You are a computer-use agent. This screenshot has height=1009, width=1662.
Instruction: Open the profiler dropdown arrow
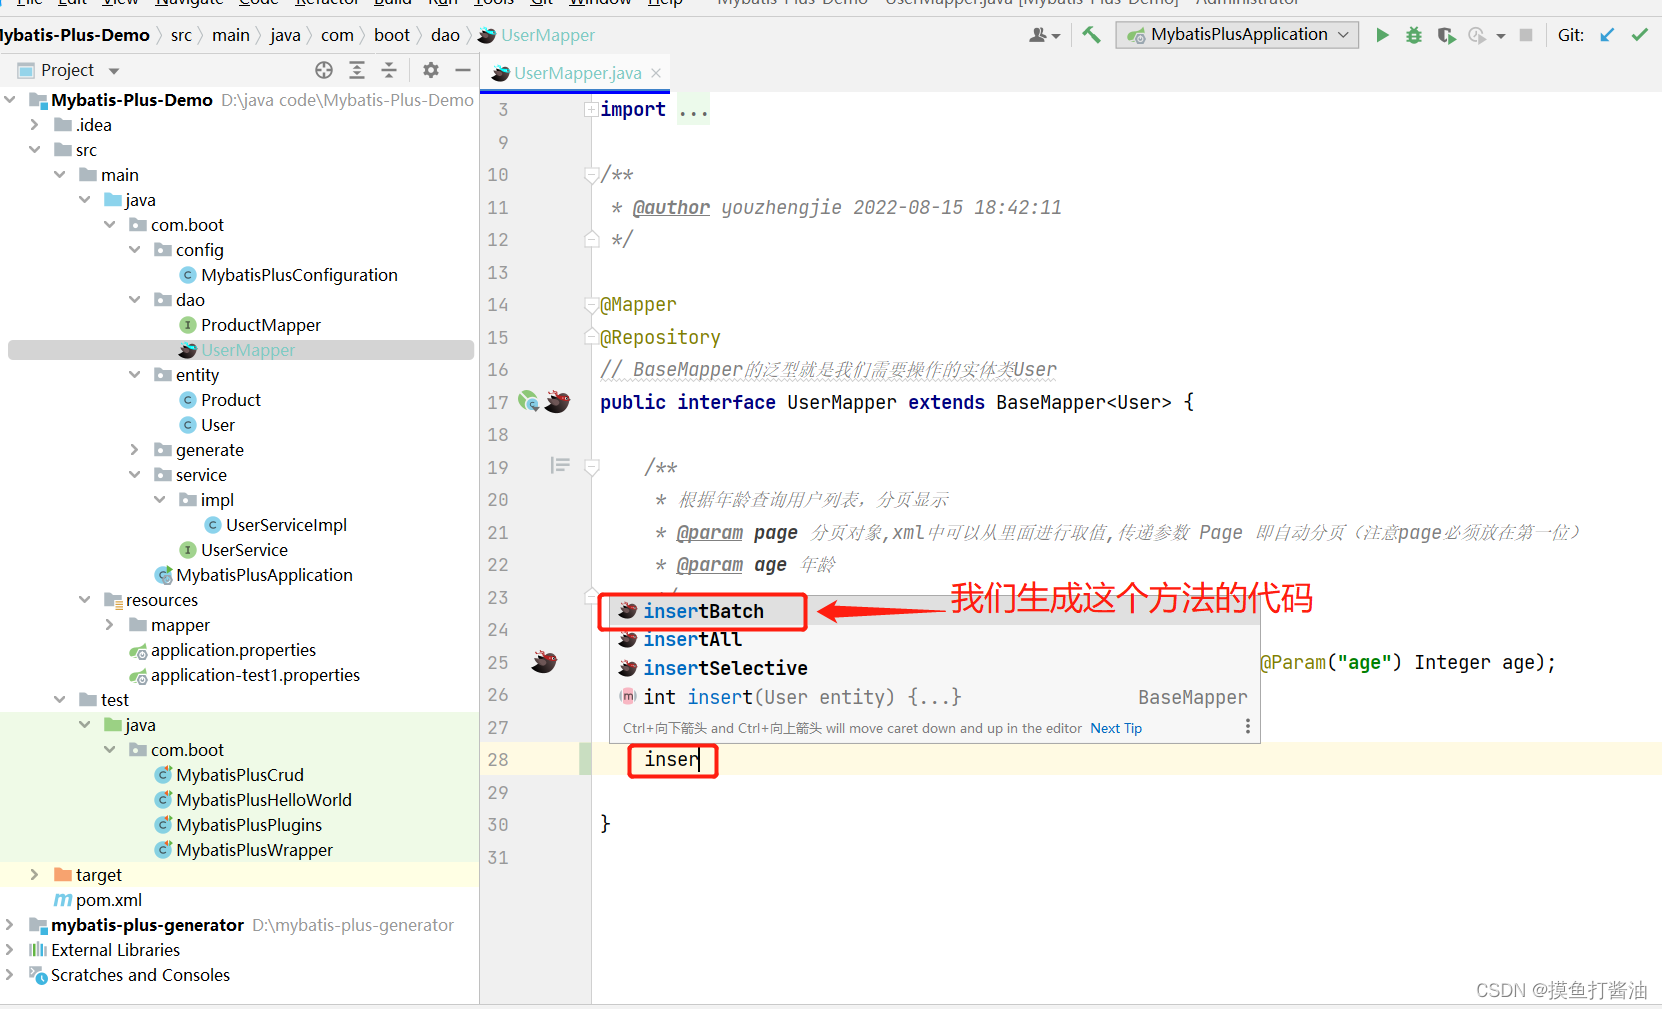point(1500,36)
